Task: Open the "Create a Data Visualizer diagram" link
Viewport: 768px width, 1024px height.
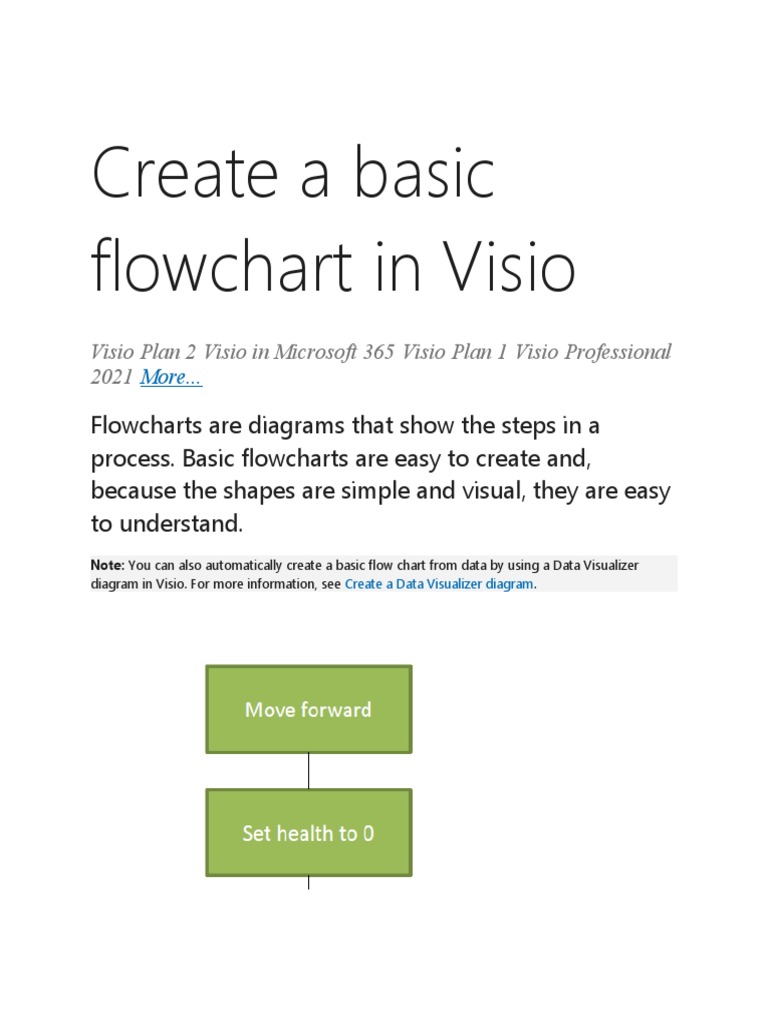Action: click(439, 584)
